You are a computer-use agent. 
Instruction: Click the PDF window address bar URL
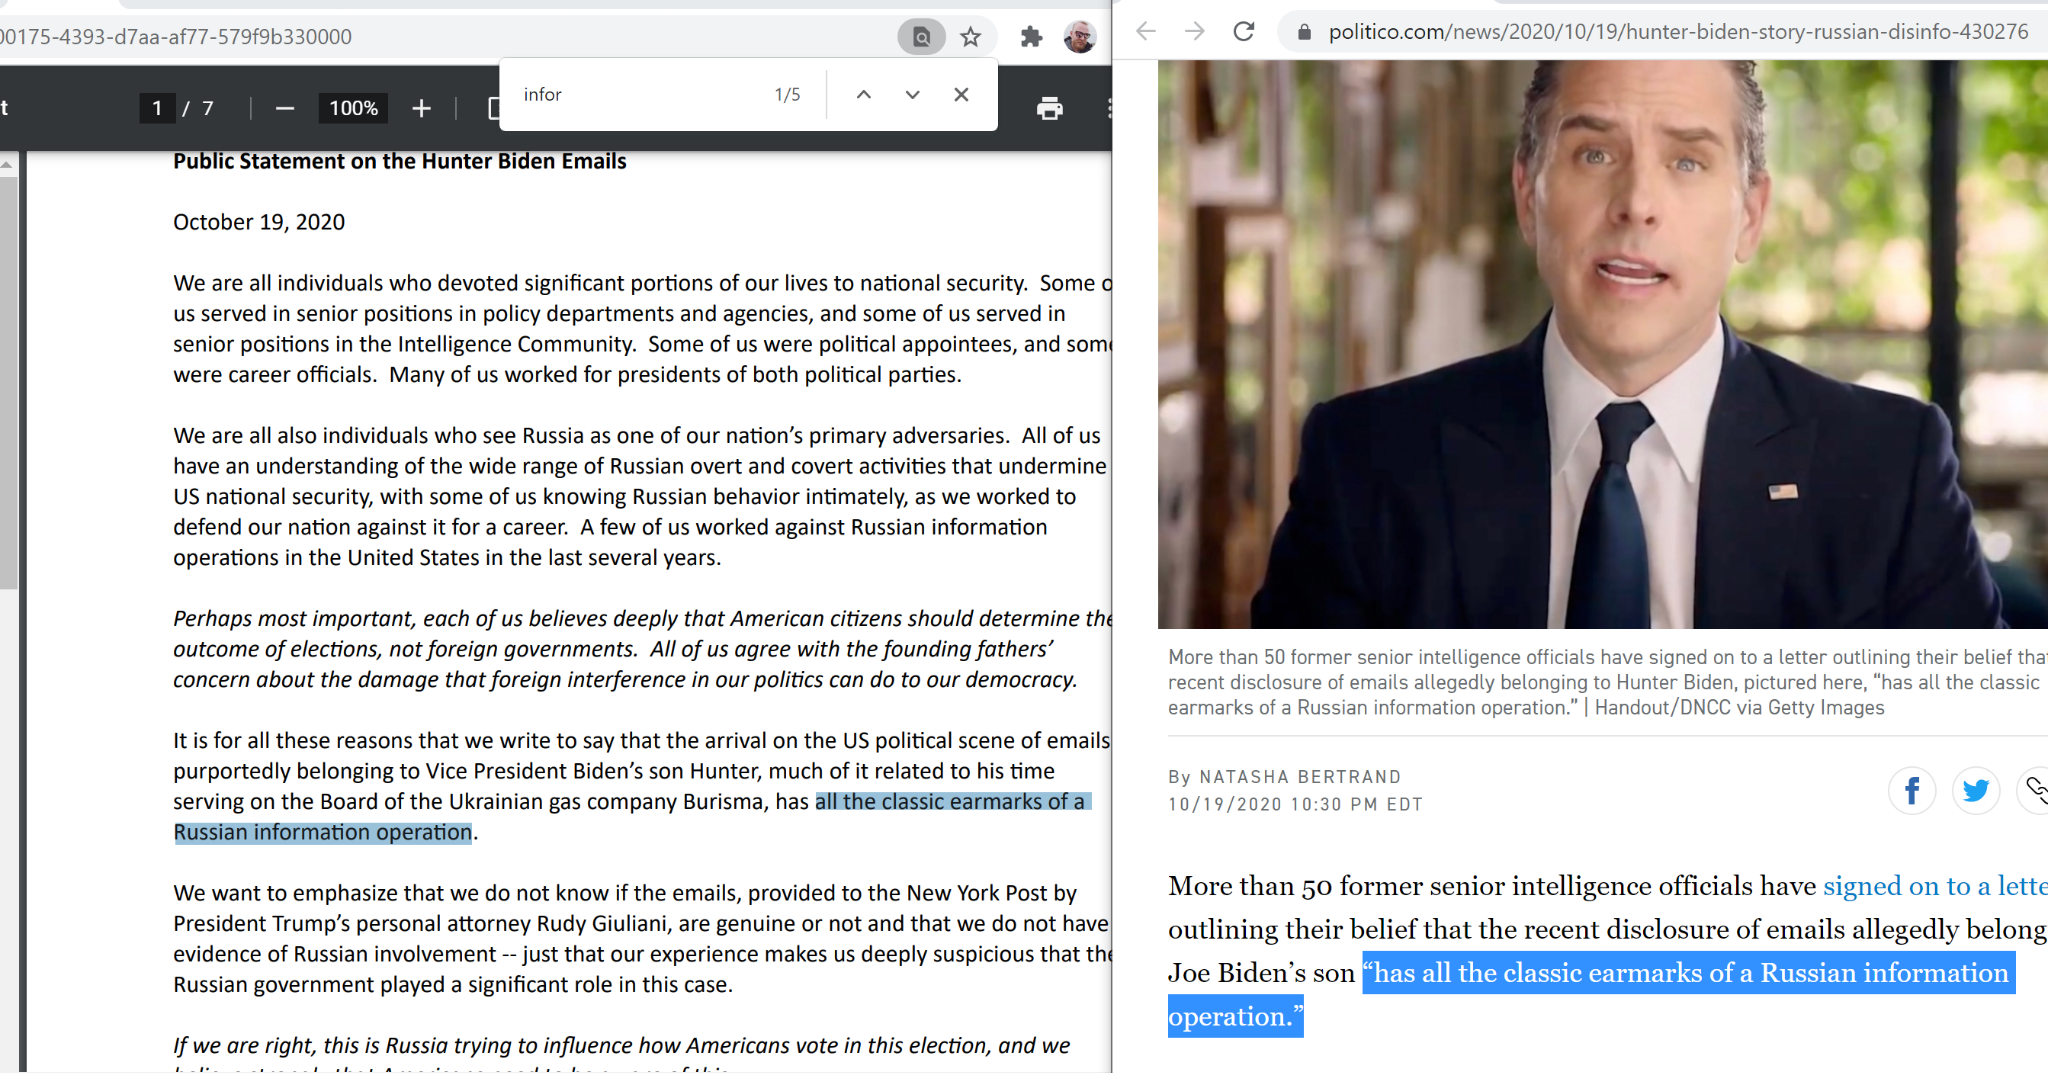click(176, 37)
